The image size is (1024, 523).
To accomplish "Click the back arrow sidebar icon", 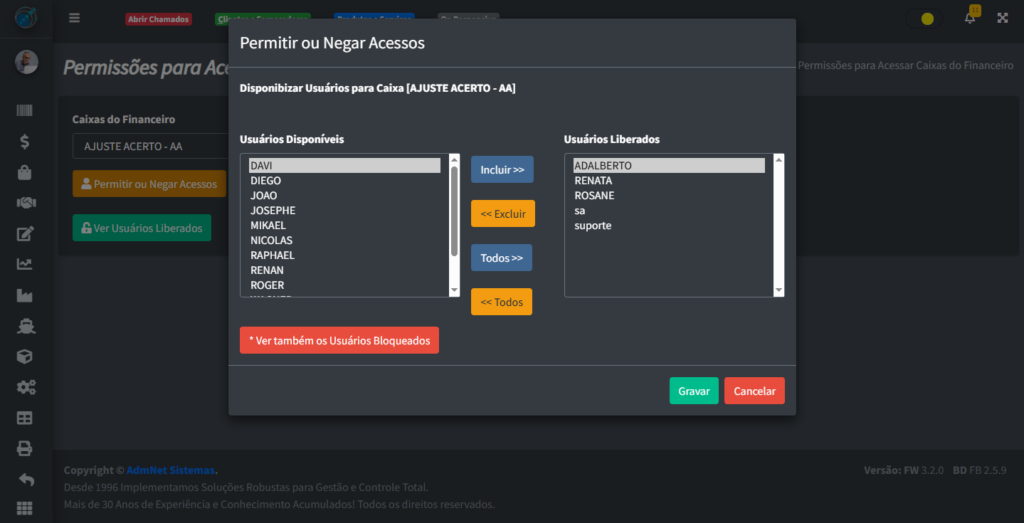I will coord(25,480).
